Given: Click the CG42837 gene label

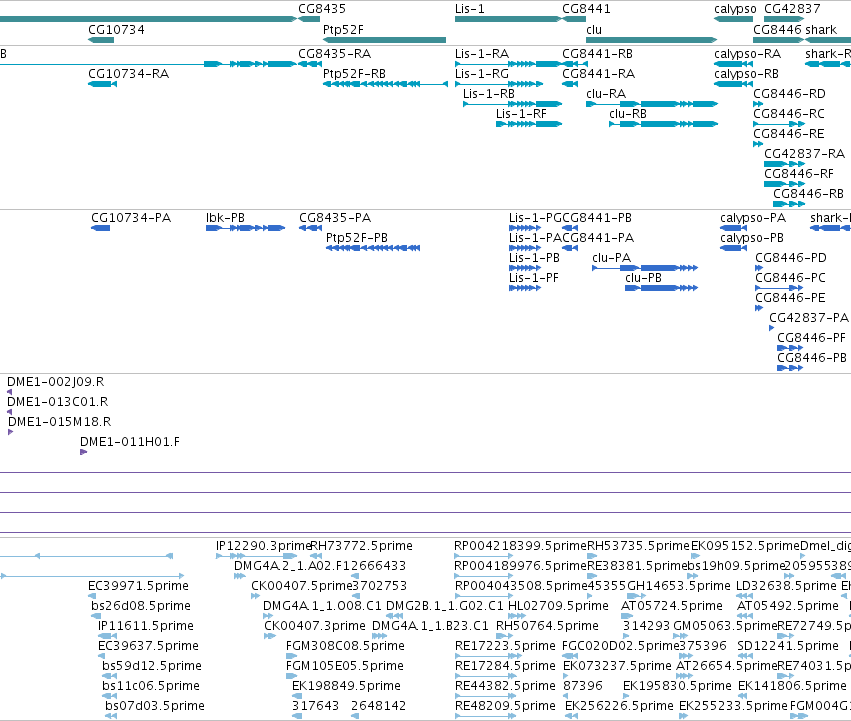Looking at the screenshot, I should [792, 9].
